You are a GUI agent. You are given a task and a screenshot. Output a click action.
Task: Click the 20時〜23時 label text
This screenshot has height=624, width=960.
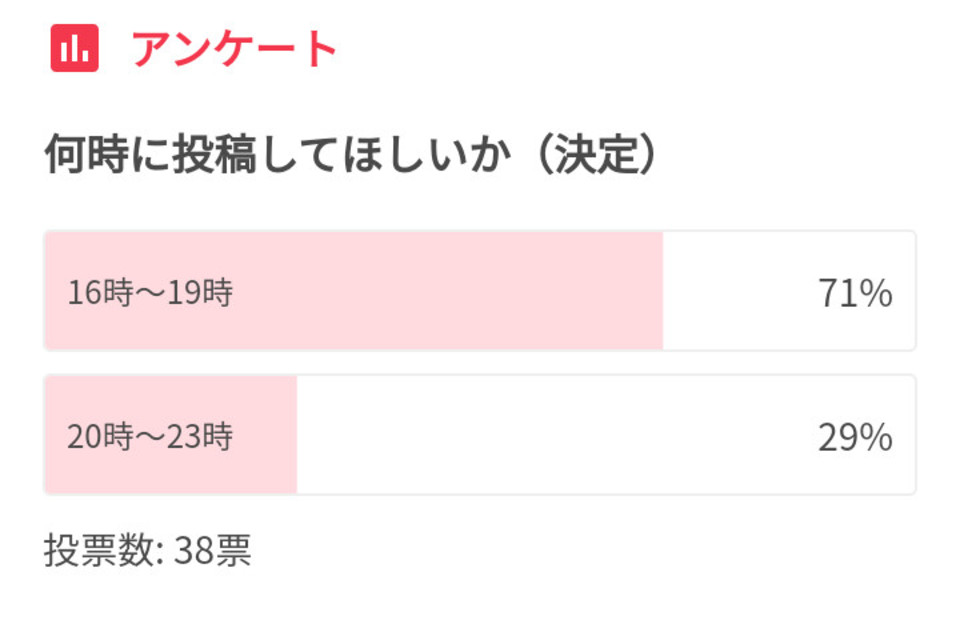150,437
